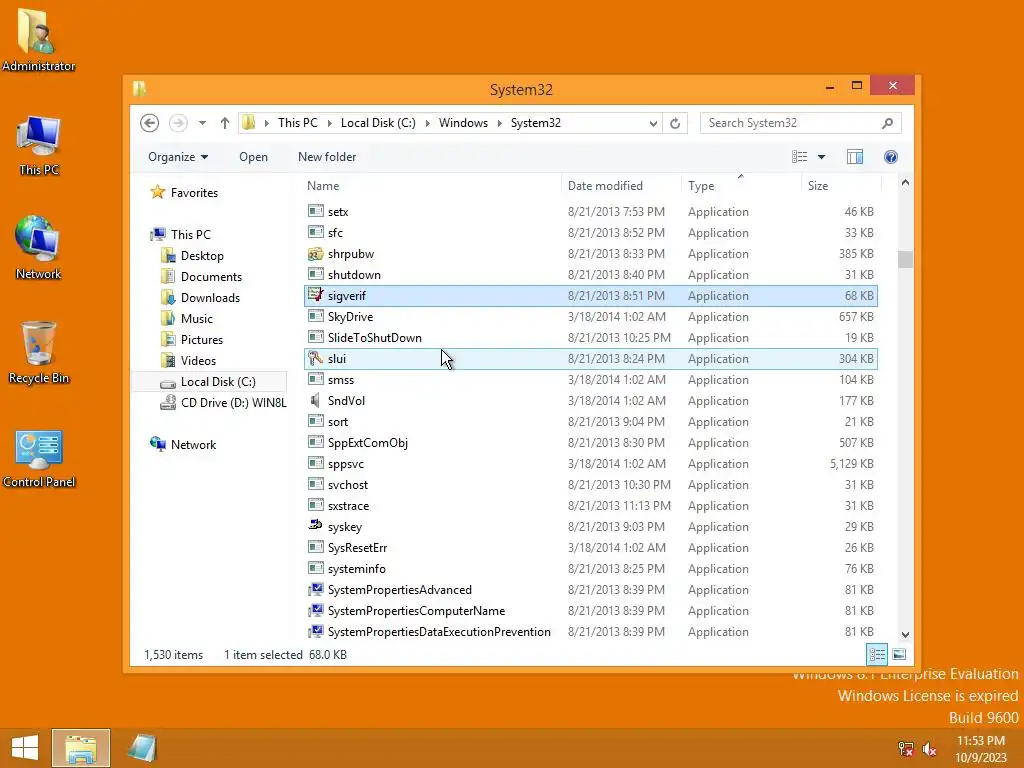Viewport: 1024px width, 768px height.
Task: Select CD Drive (D:) WIN8L in navigation pane
Action: point(233,403)
